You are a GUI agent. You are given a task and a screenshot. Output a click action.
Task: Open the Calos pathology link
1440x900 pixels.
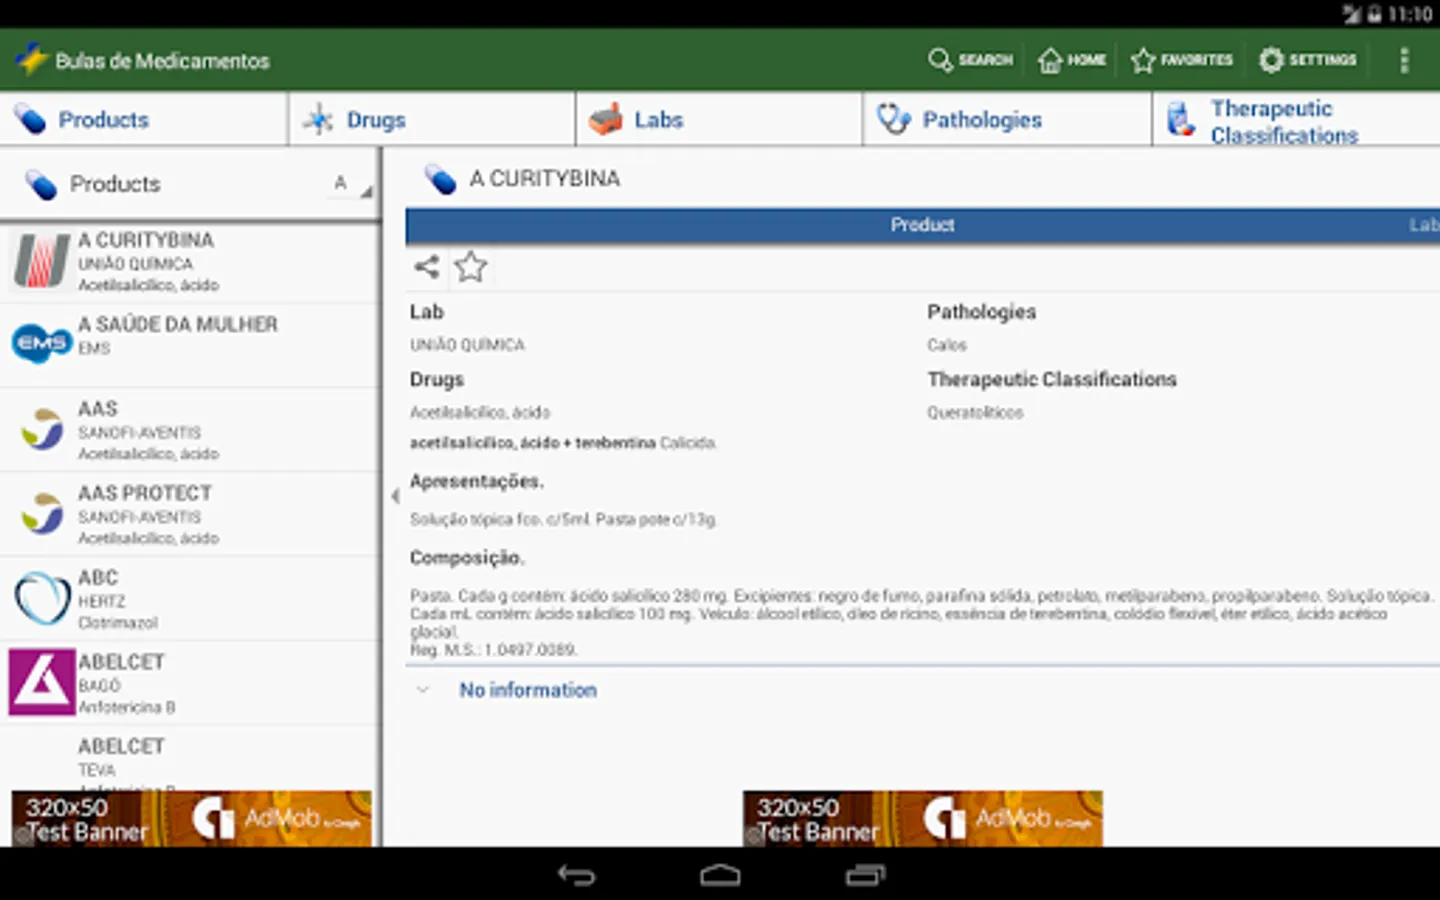click(x=947, y=345)
